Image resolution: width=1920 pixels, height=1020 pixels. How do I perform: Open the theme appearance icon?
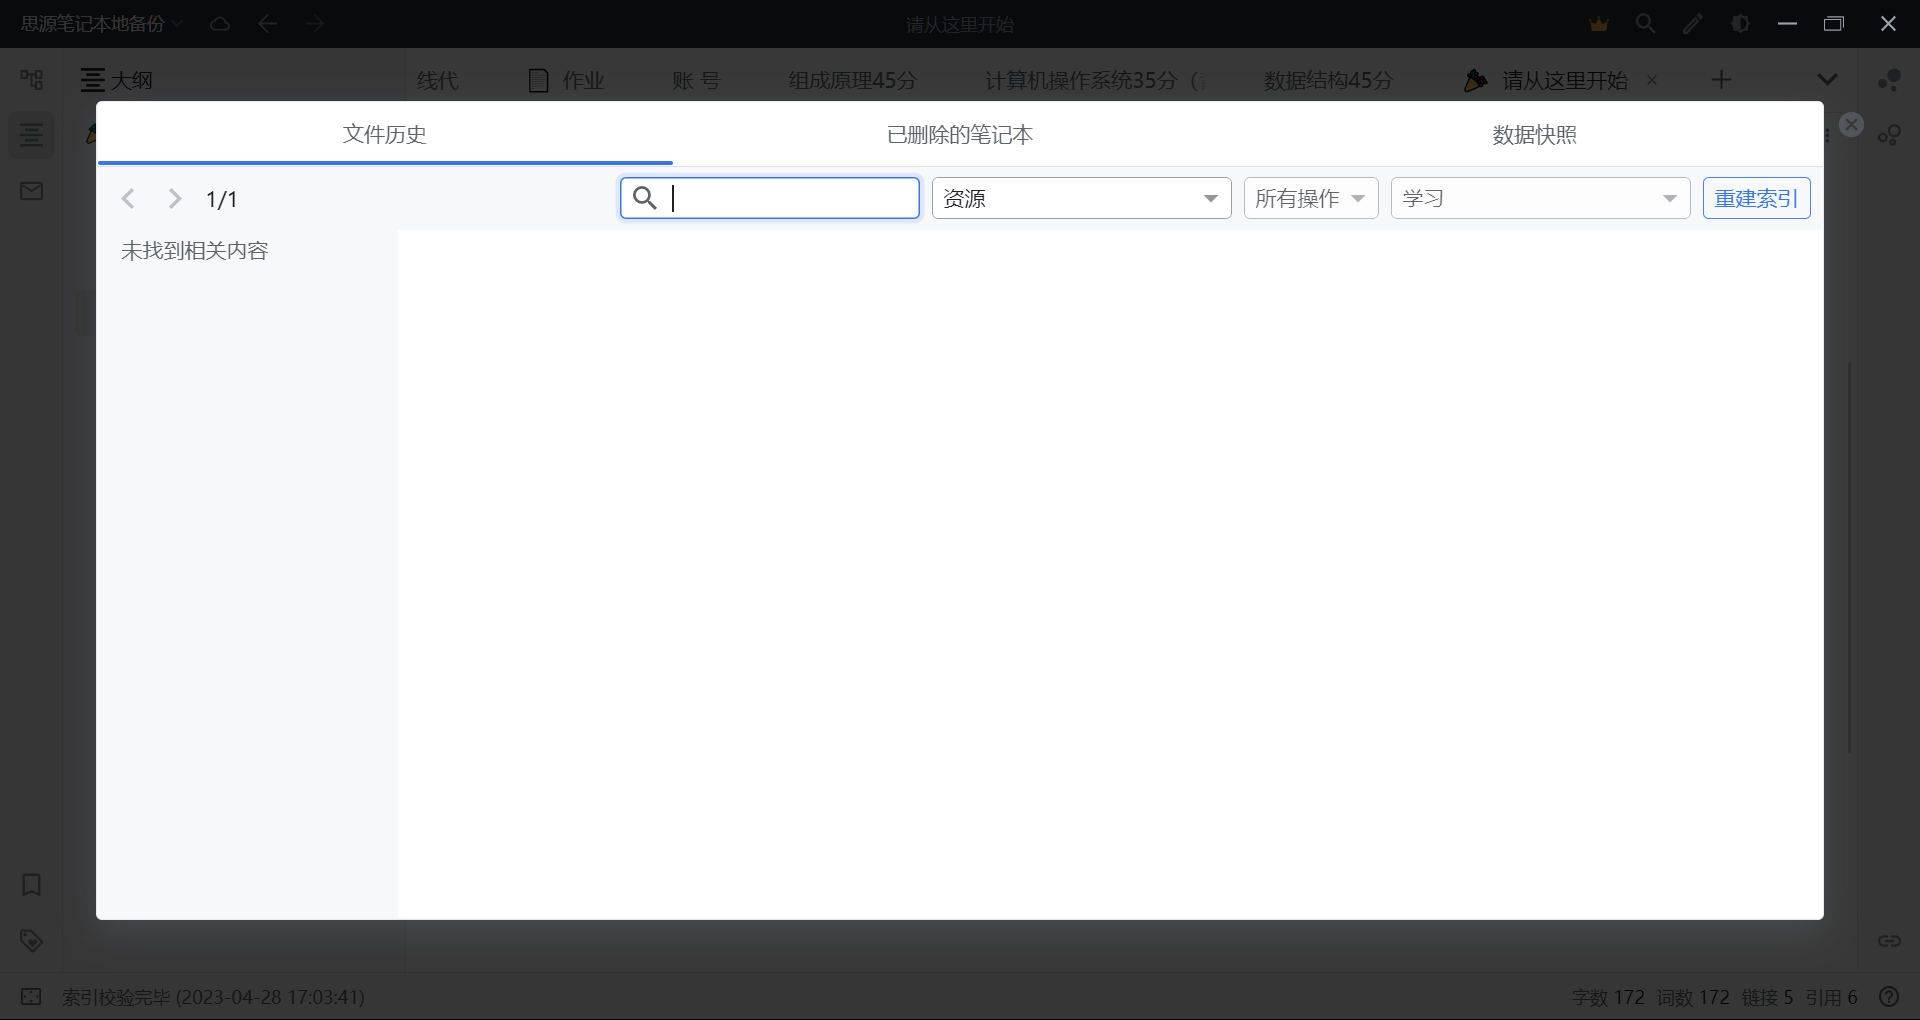click(x=1740, y=23)
